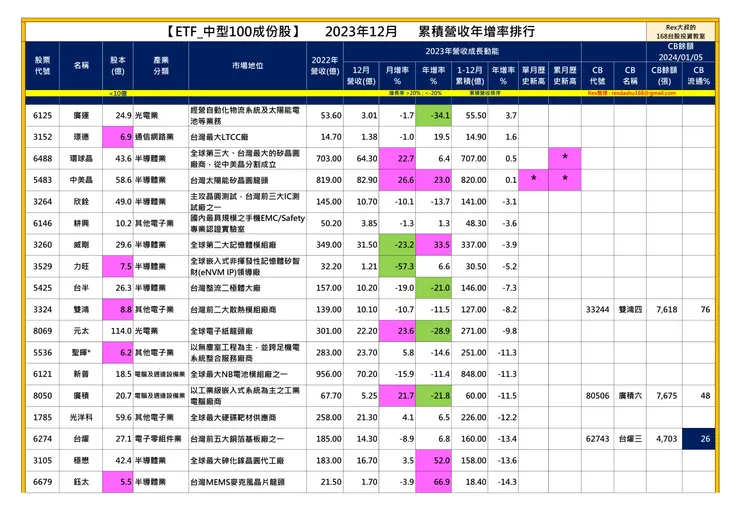The height and width of the screenshot is (523, 740).
Task: Click stock code 1785 cell
Action: [x=42, y=418]
